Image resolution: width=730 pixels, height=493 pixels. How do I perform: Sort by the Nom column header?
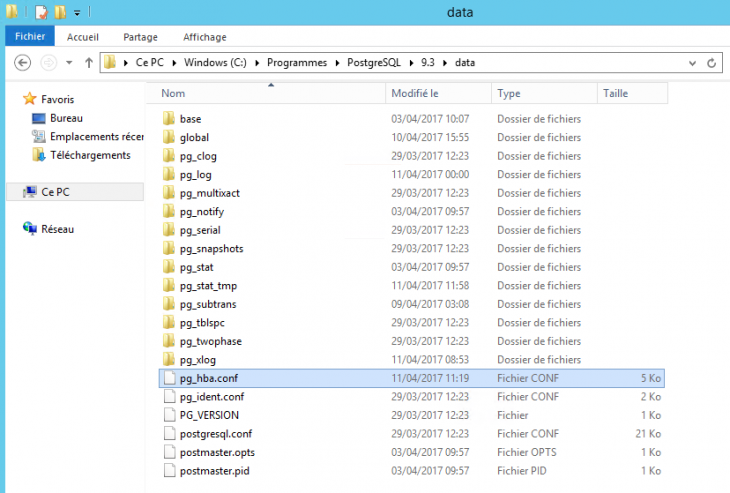click(x=266, y=93)
